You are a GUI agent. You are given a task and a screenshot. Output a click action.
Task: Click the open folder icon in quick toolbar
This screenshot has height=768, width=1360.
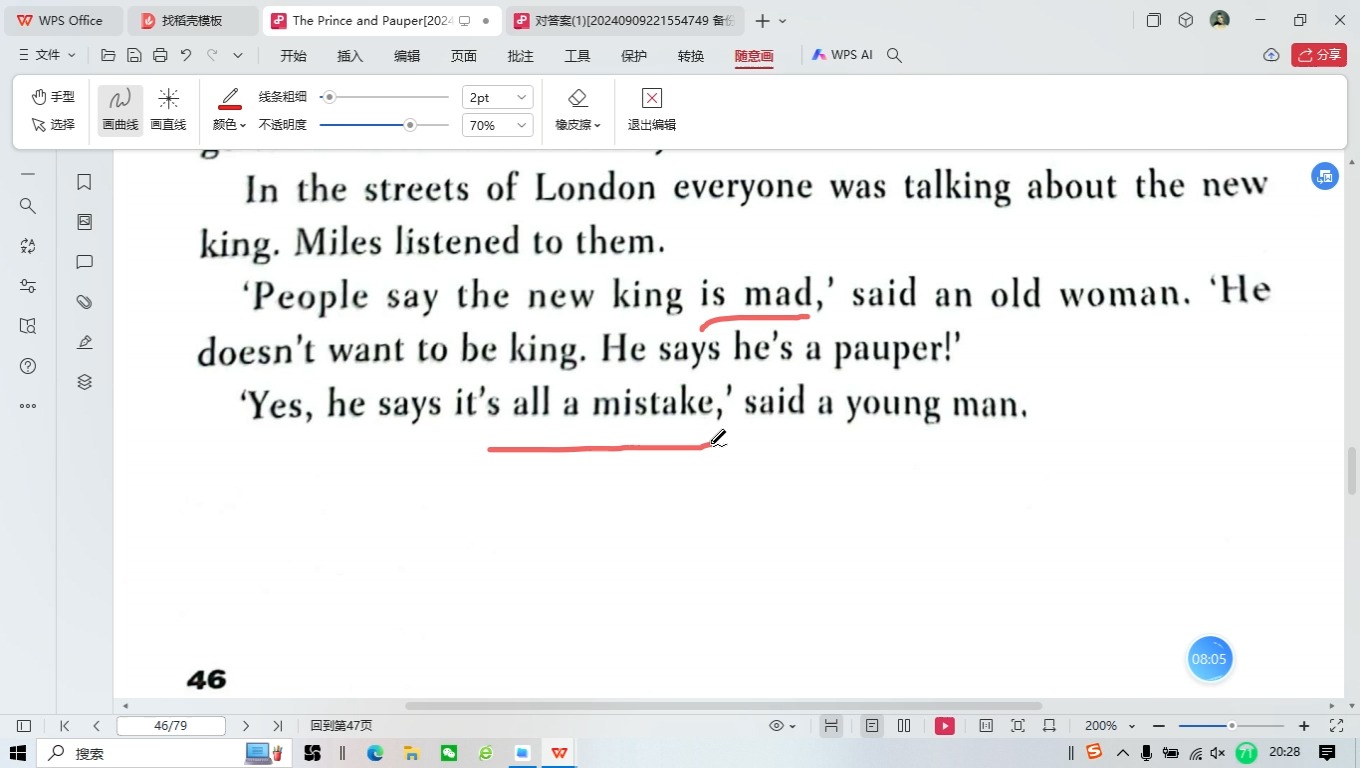[x=108, y=55]
